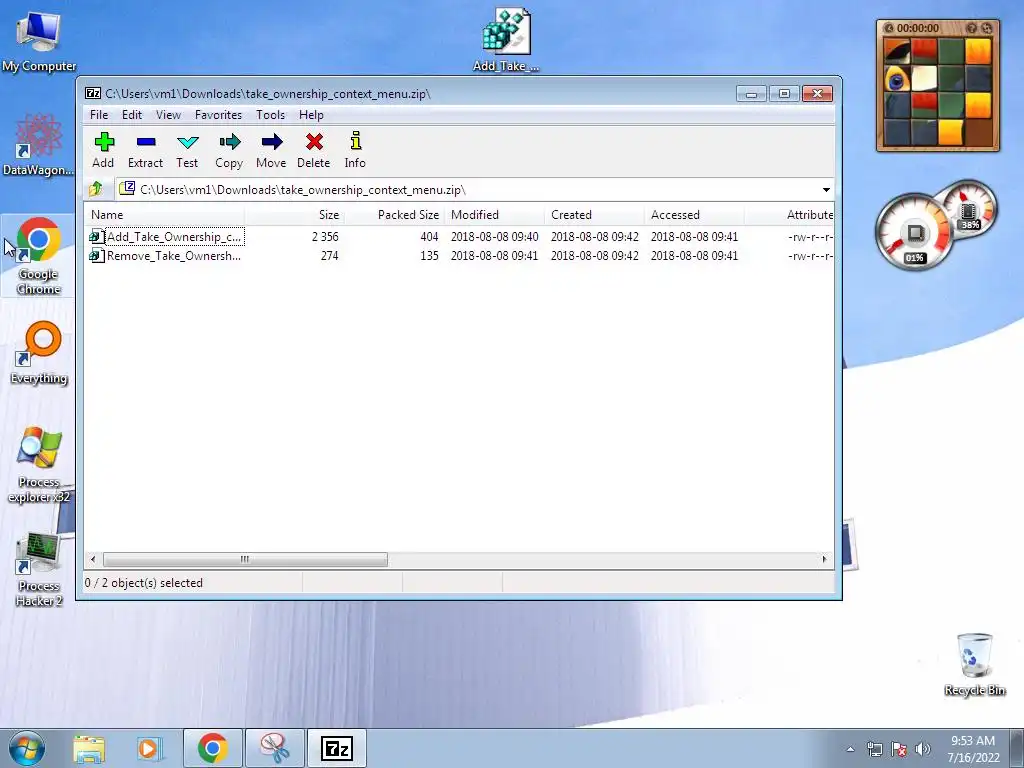Click the archive path input field
This screenshot has width=1024, height=768.
pos(467,189)
